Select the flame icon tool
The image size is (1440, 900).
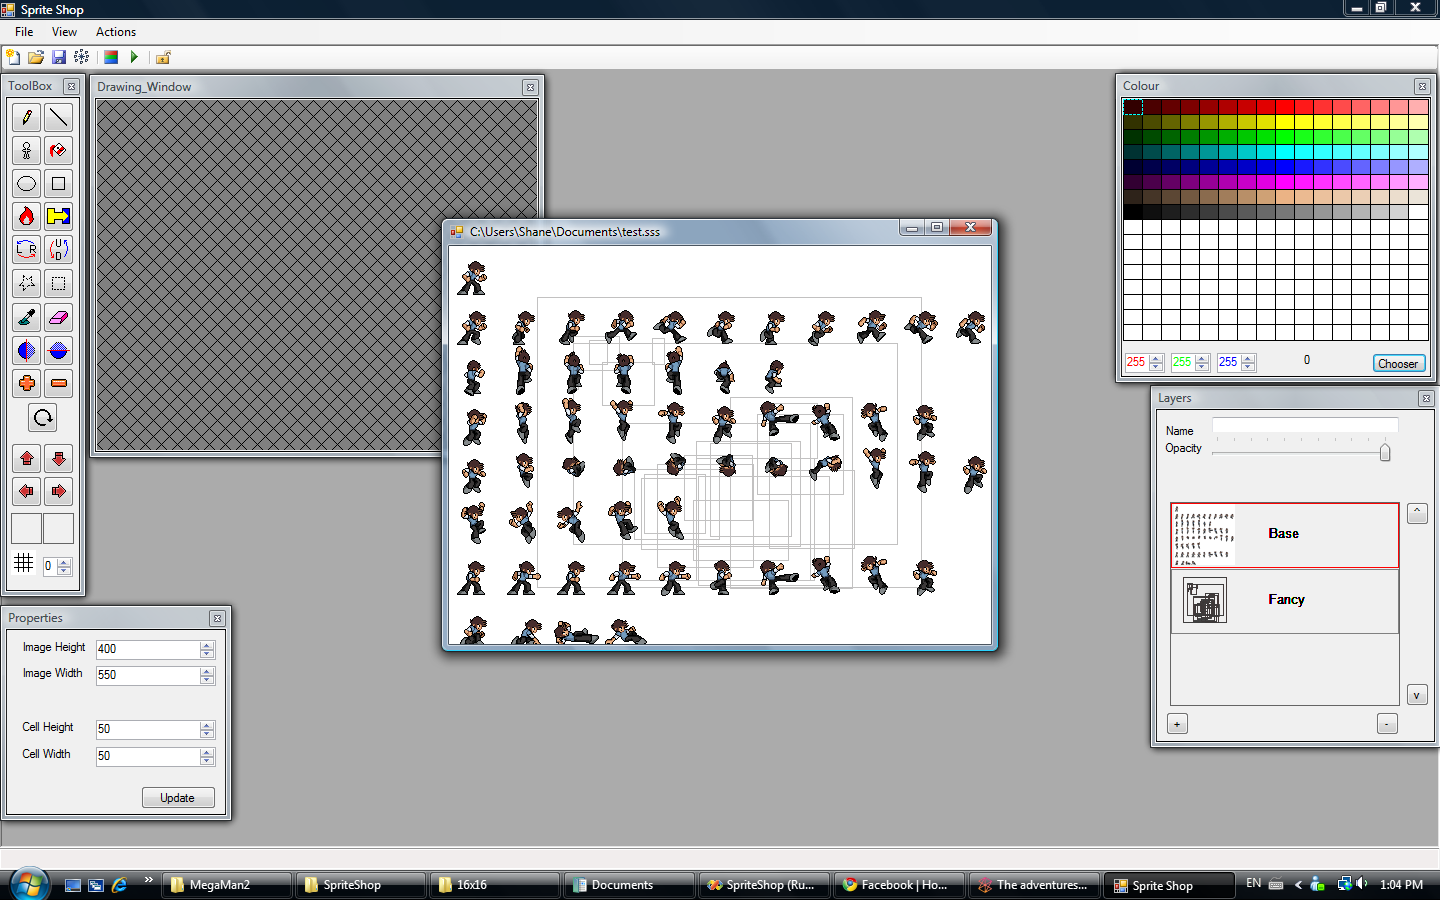27,216
